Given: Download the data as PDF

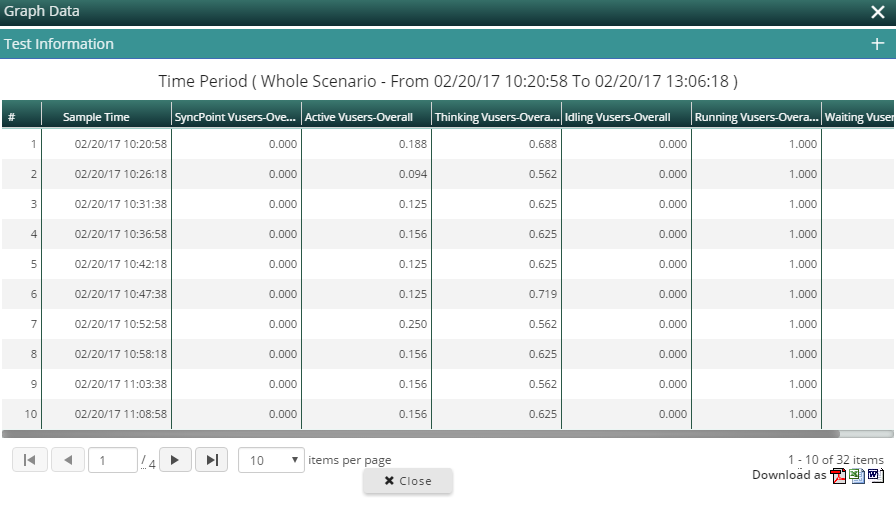Looking at the screenshot, I should click(x=839, y=475).
